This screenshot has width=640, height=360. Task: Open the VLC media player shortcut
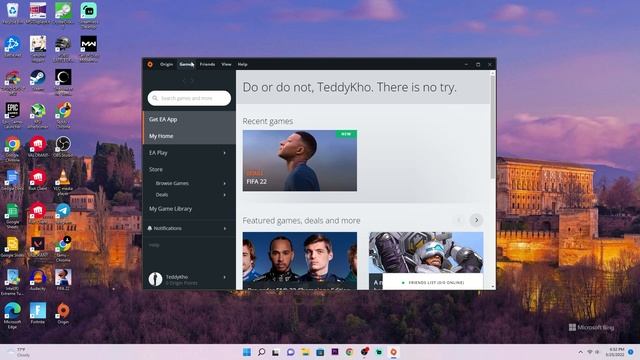[x=63, y=182]
